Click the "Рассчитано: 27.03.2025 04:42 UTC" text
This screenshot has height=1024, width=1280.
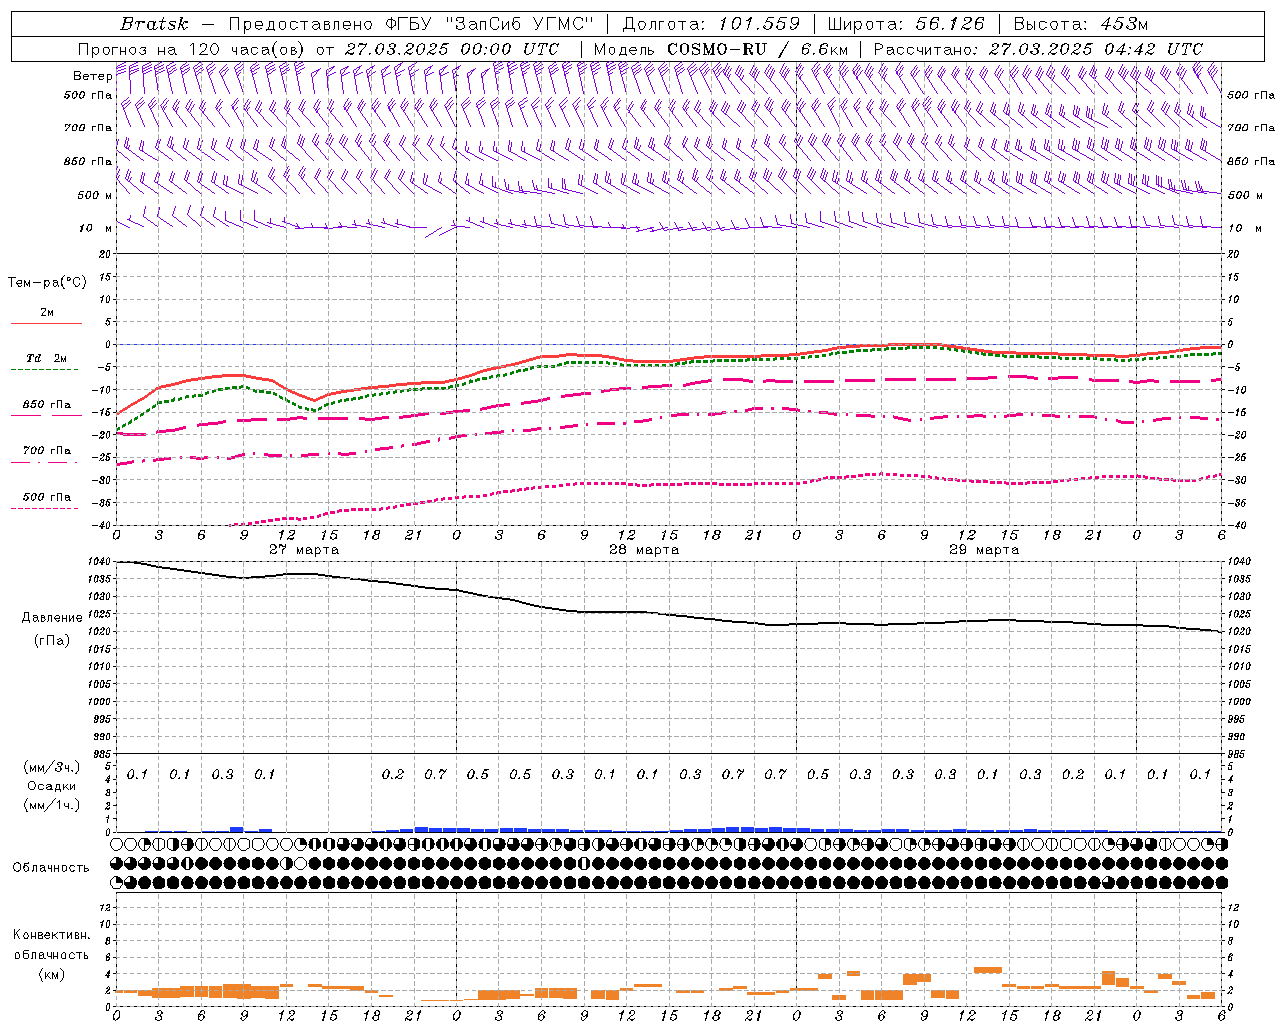coord(1038,49)
